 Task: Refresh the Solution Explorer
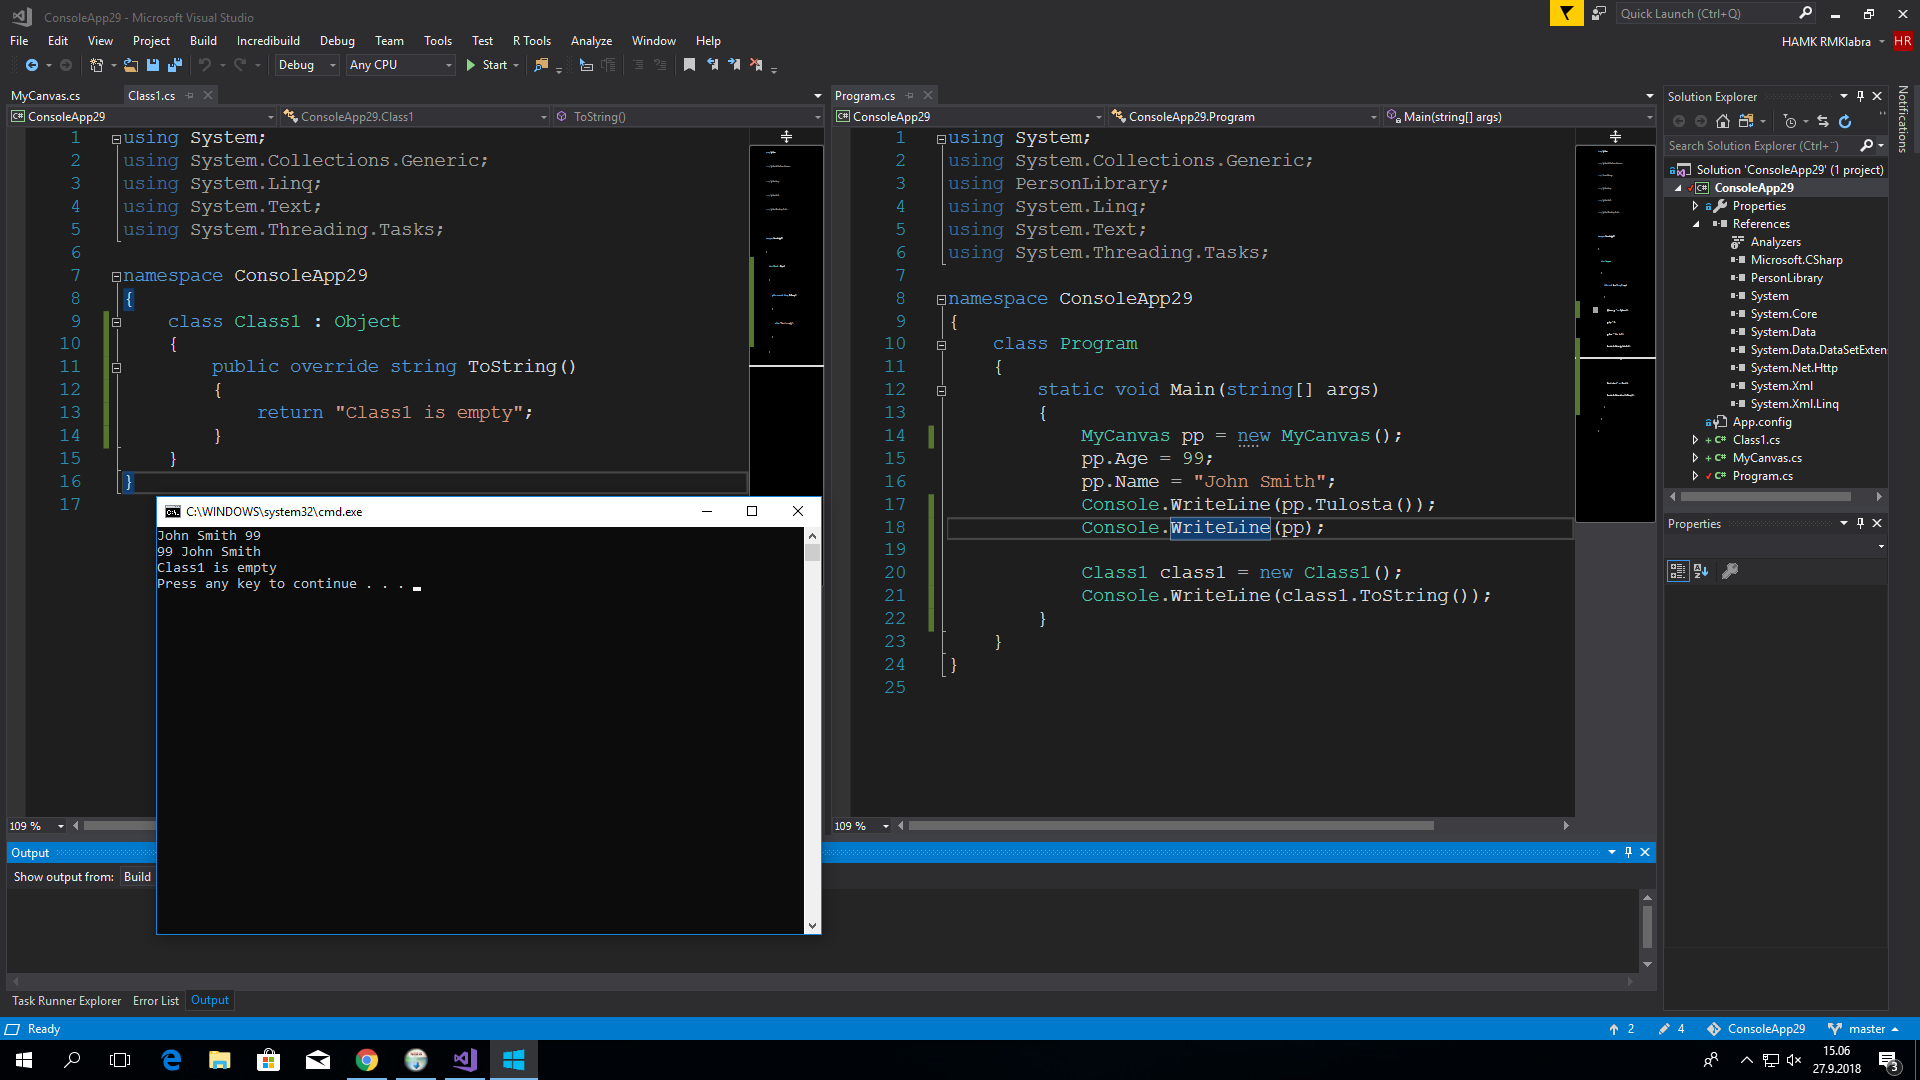[x=1845, y=121]
